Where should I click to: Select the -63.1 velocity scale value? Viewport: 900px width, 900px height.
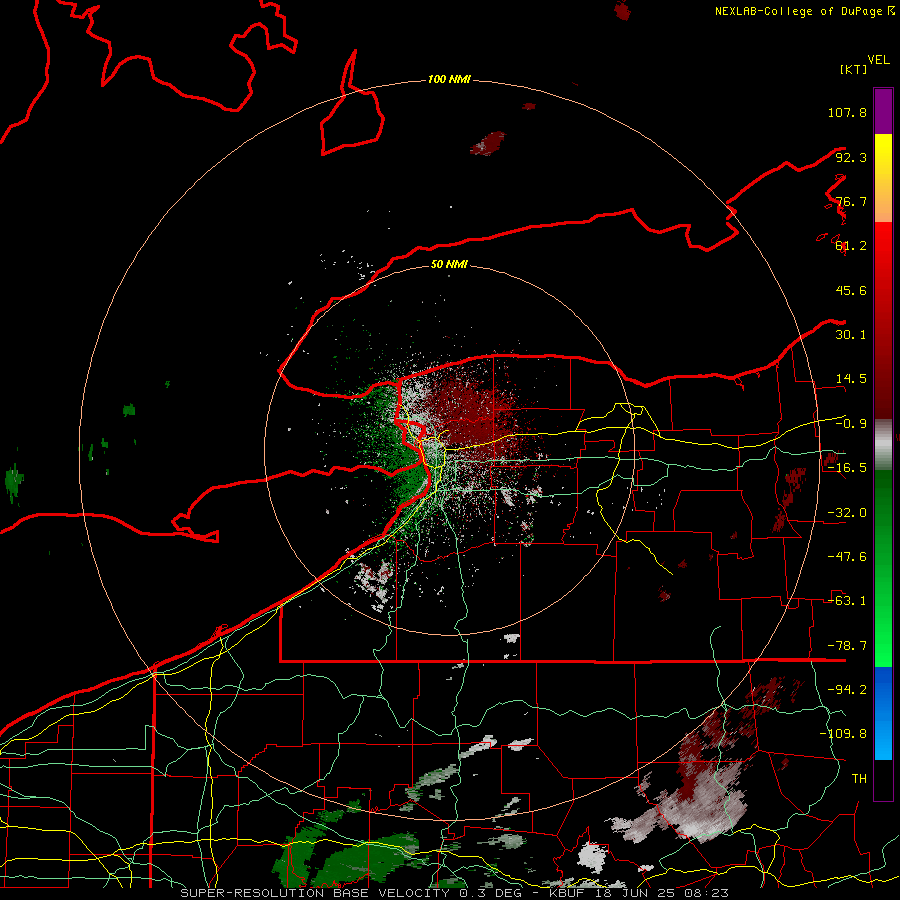click(847, 601)
